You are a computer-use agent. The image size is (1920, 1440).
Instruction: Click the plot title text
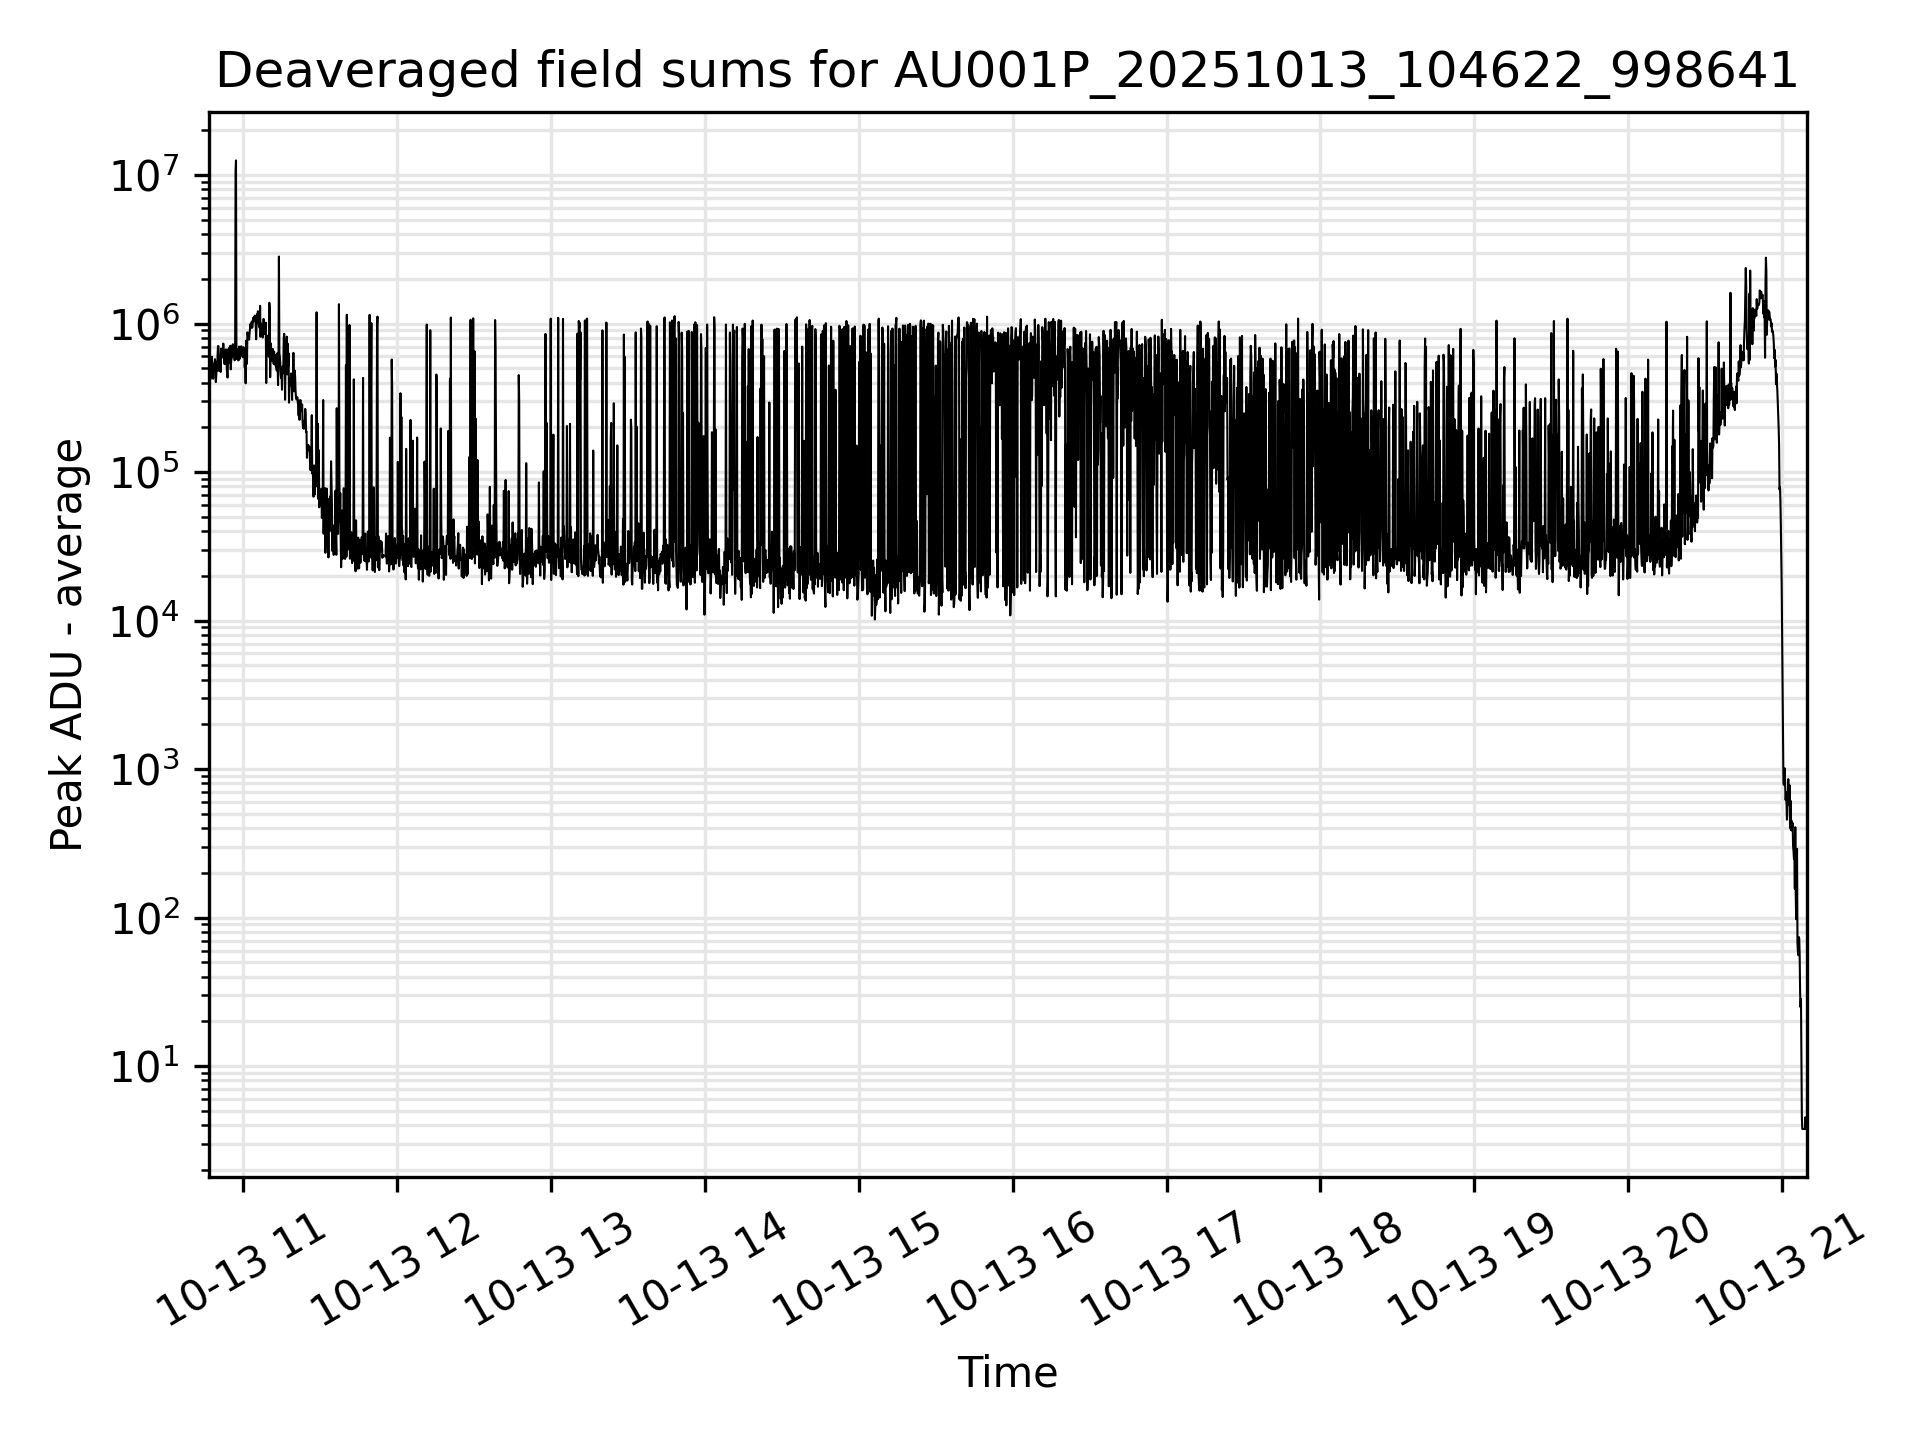pos(1007,71)
